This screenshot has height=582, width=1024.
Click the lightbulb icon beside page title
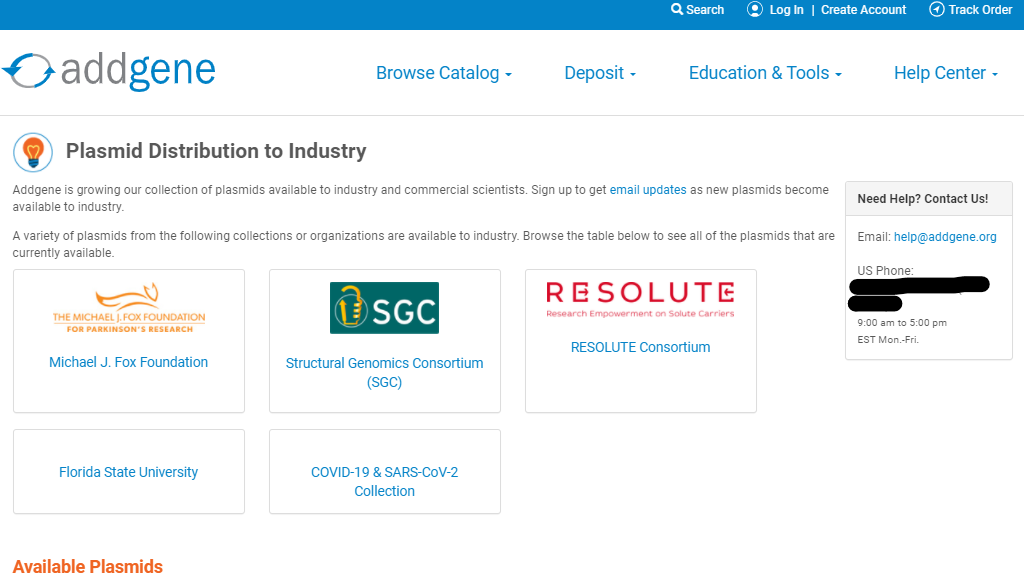tap(33, 152)
